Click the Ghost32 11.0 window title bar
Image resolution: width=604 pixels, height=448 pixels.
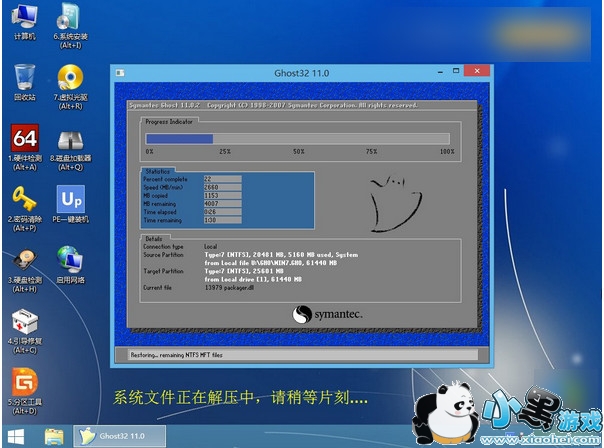[x=300, y=75]
